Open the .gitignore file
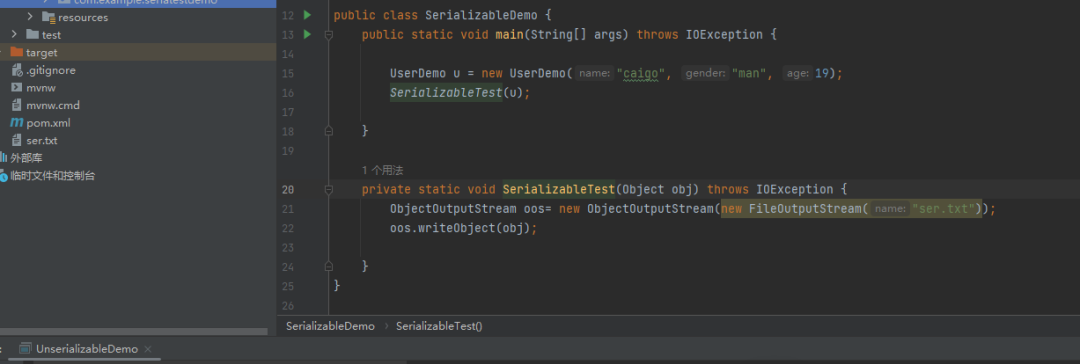The width and height of the screenshot is (1080, 364). [51, 70]
